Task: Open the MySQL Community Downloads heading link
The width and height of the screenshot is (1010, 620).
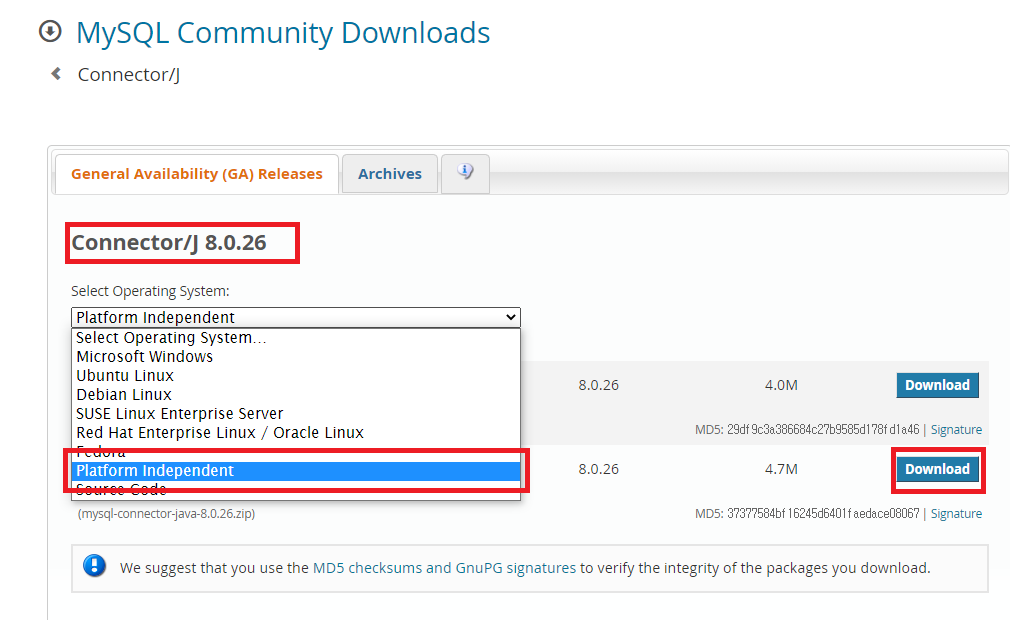Action: (283, 33)
